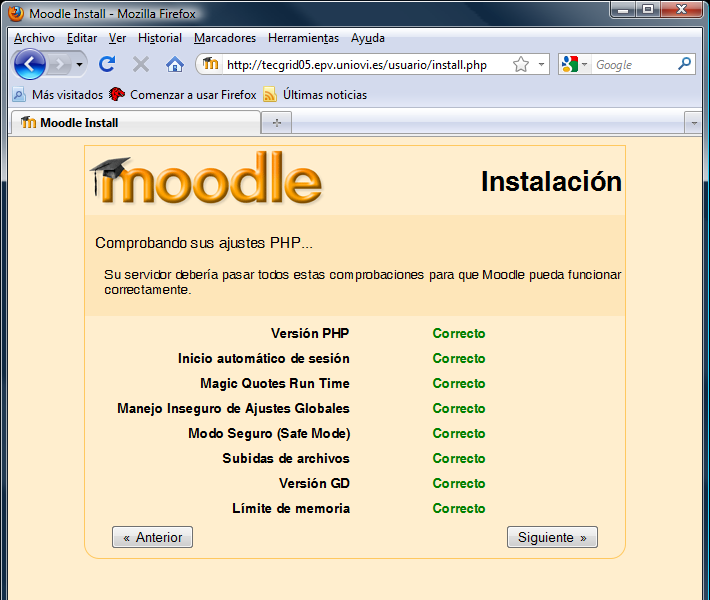Image resolution: width=710 pixels, height=600 pixels.
Task: Click the Siguiente button
Action: (552, 537)
